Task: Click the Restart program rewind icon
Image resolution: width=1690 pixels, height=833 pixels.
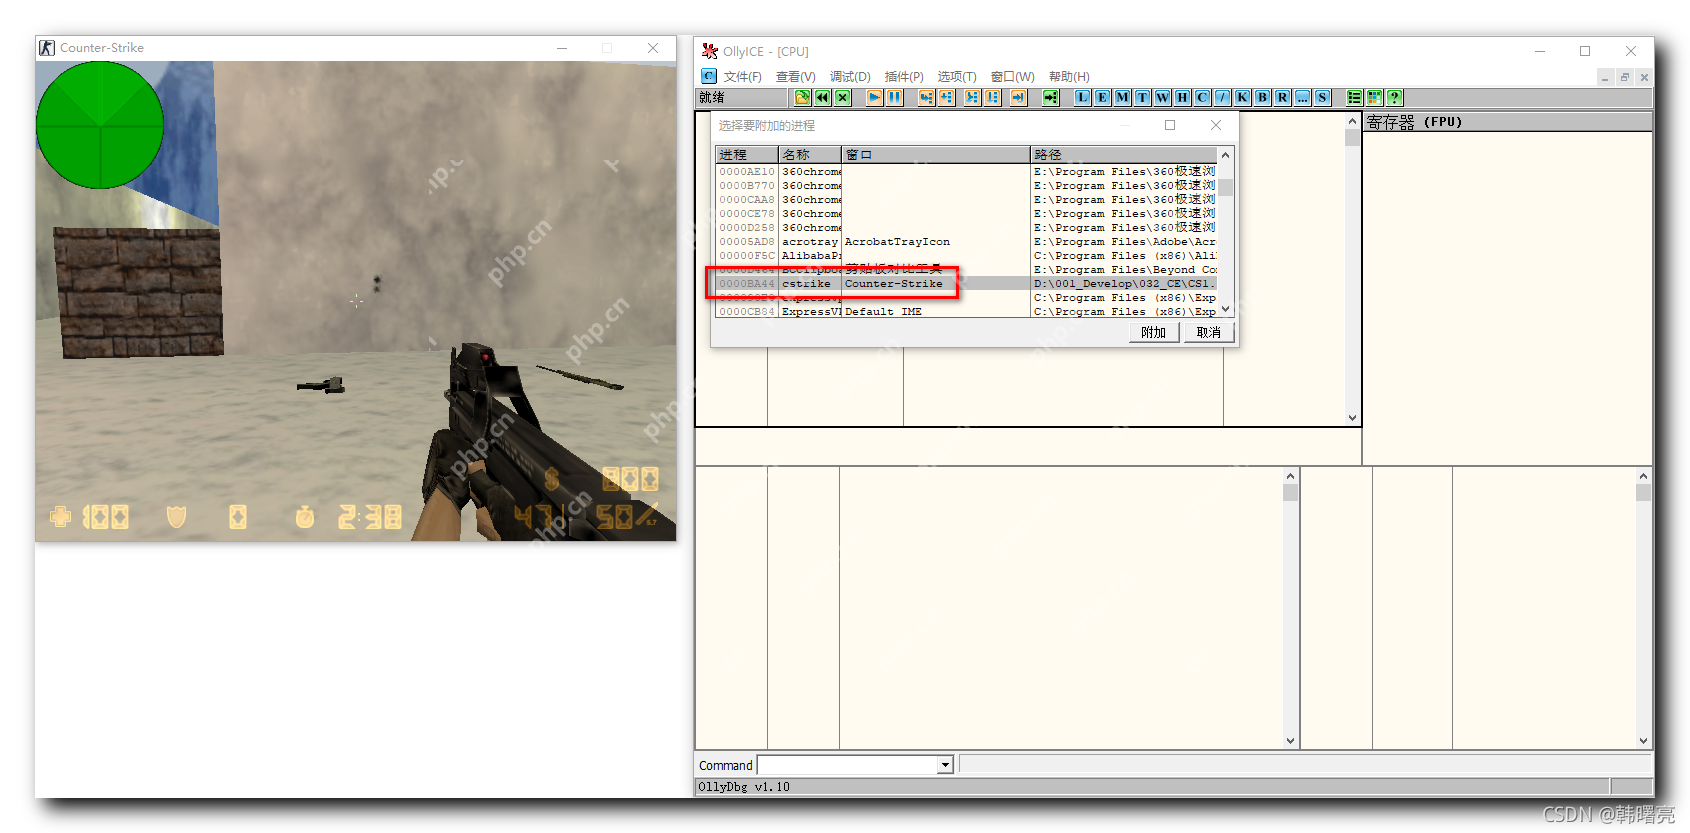Action: click(822, 97)
